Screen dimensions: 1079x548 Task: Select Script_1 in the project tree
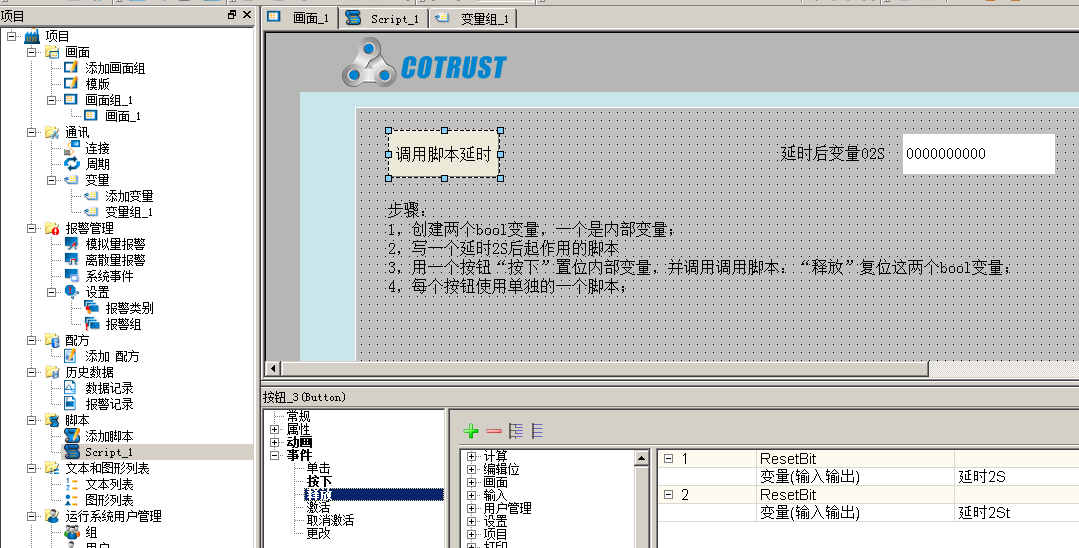(108, 452)
